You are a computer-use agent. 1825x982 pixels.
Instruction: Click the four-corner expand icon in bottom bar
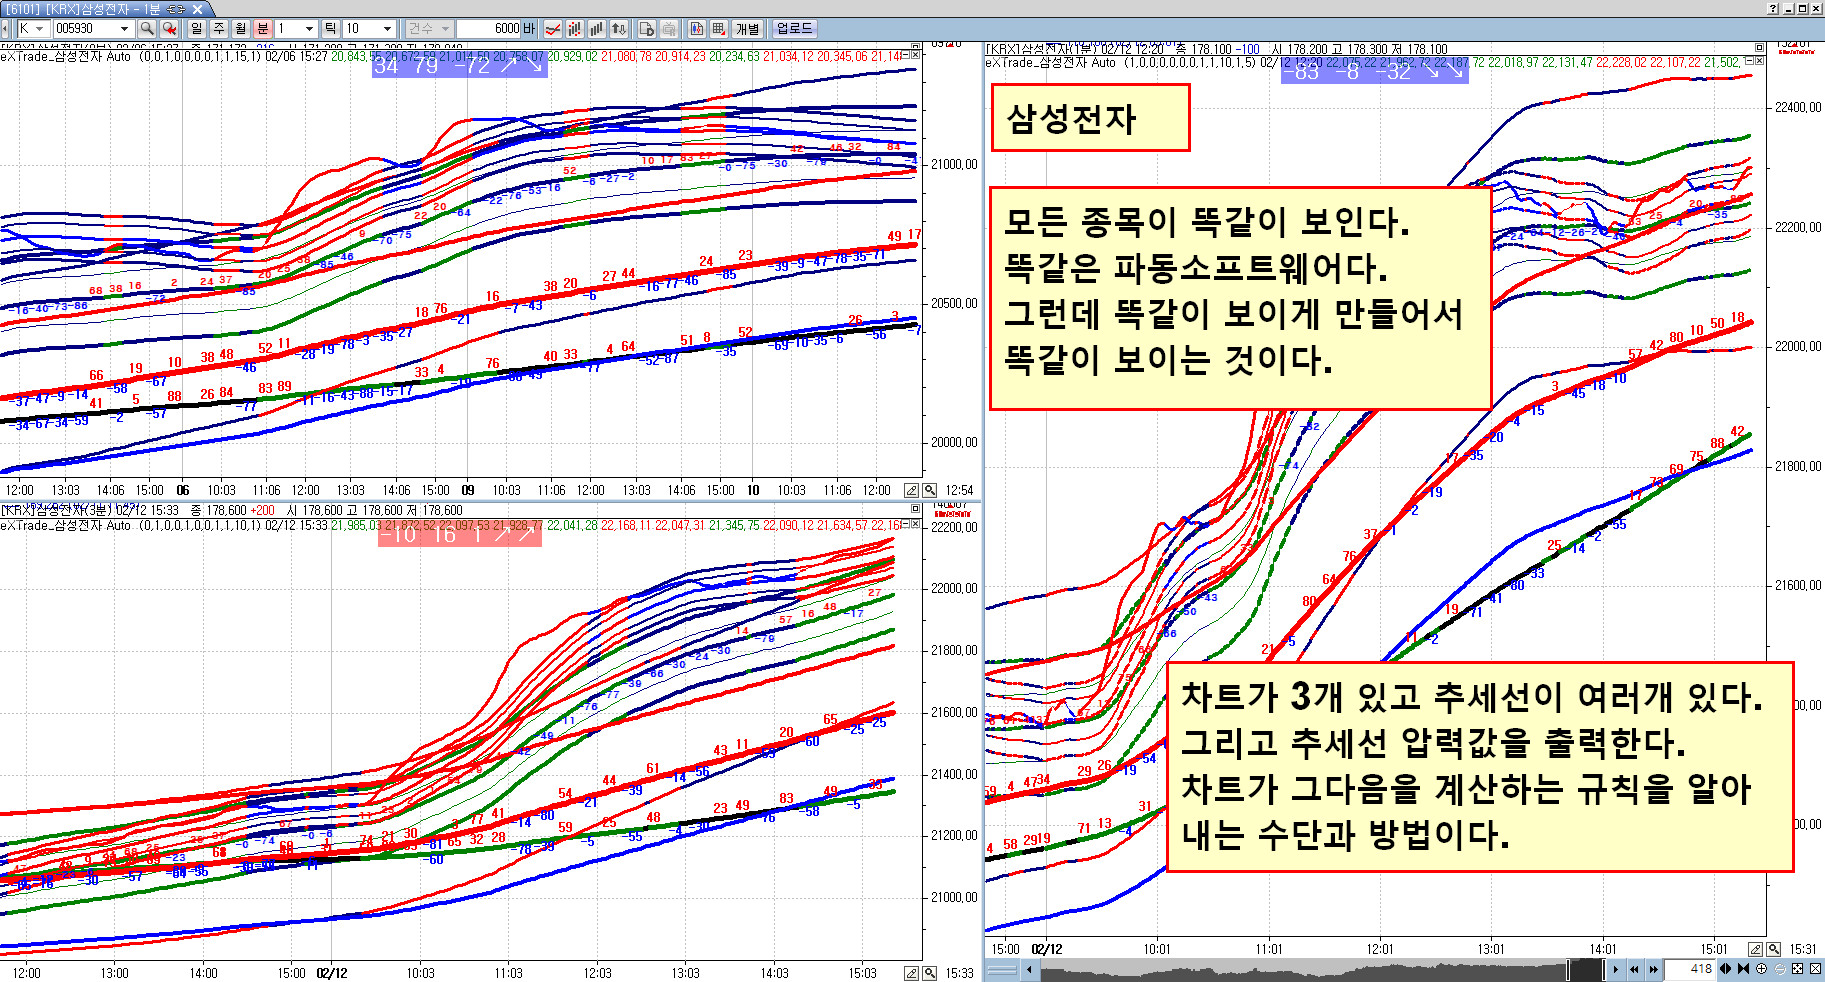1797,969
